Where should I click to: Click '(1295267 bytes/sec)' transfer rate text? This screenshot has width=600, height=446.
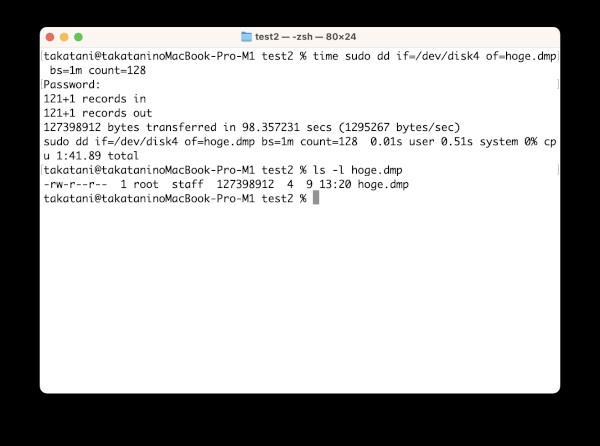pyautogui.click(x=399, y=127)
